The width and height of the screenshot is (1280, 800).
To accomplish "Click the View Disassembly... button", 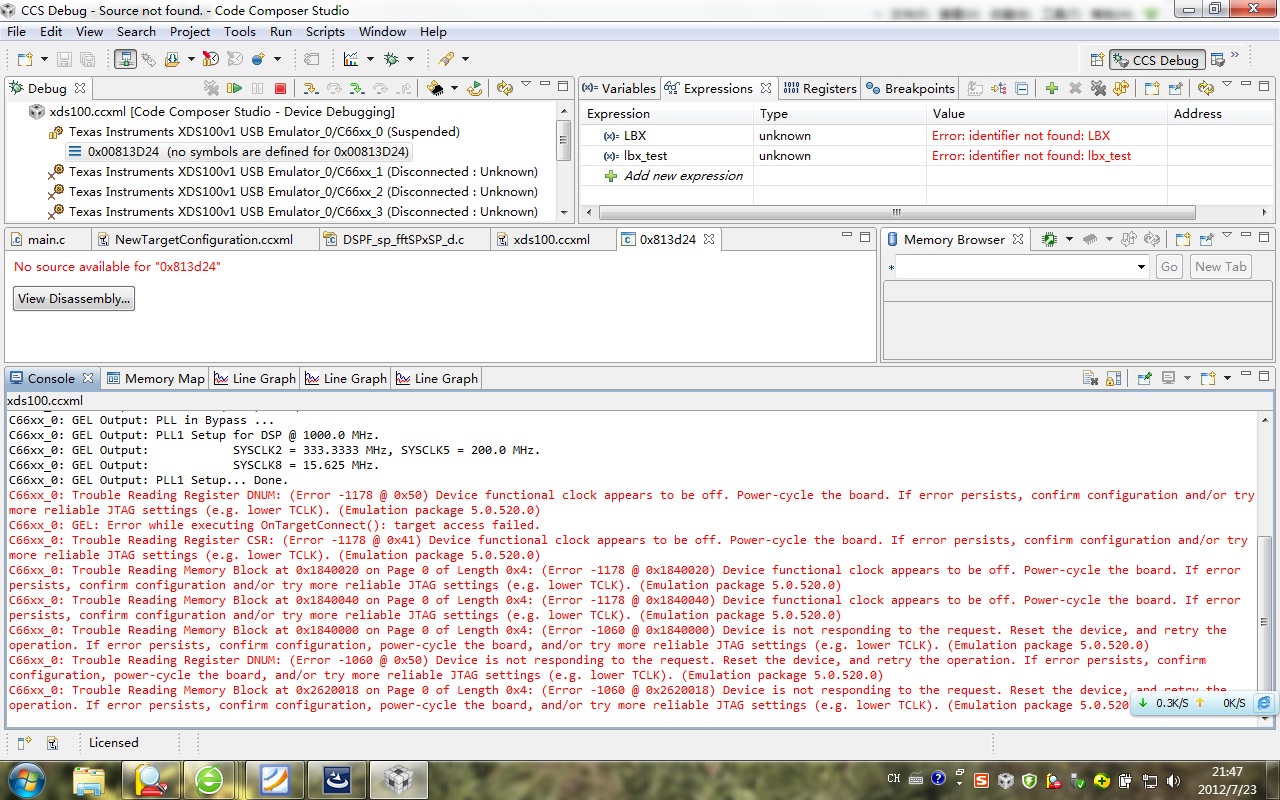I will [x=74, y=298].
